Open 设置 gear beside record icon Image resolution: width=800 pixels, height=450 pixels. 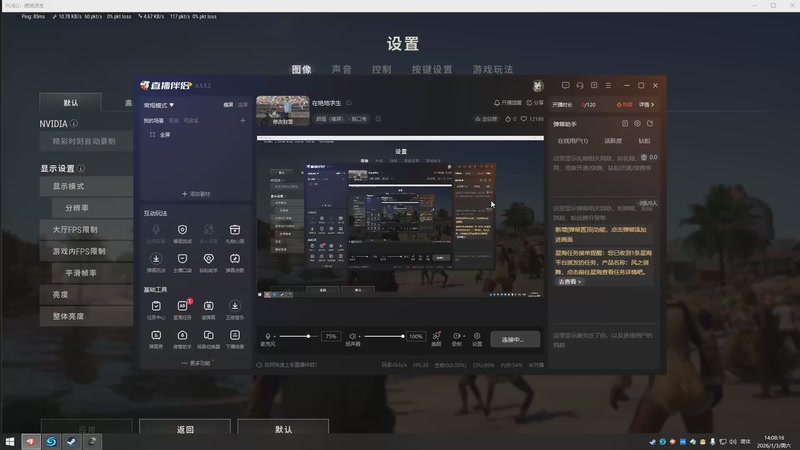(477, 338)
